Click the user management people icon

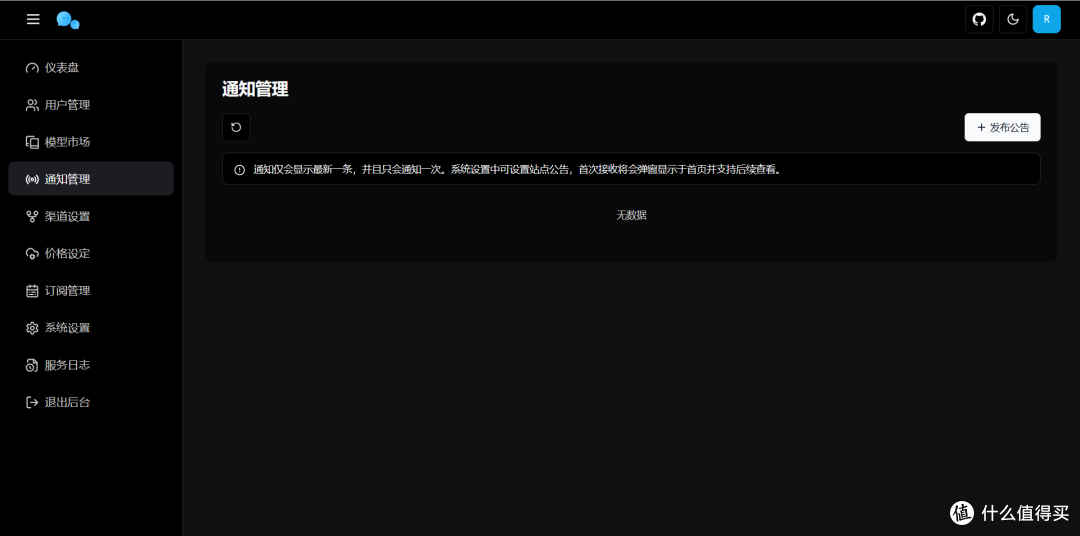[32, 105]
